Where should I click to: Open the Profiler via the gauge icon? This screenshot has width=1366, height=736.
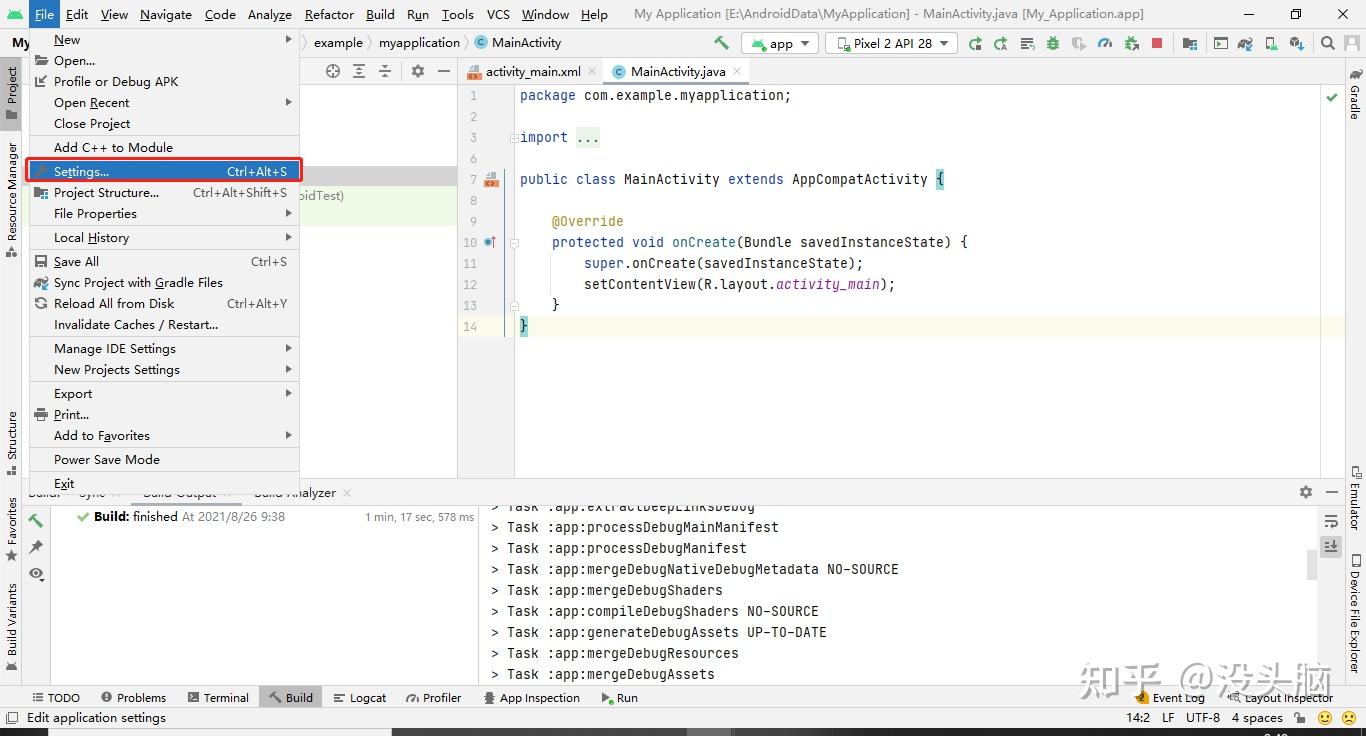[1105, 43]
